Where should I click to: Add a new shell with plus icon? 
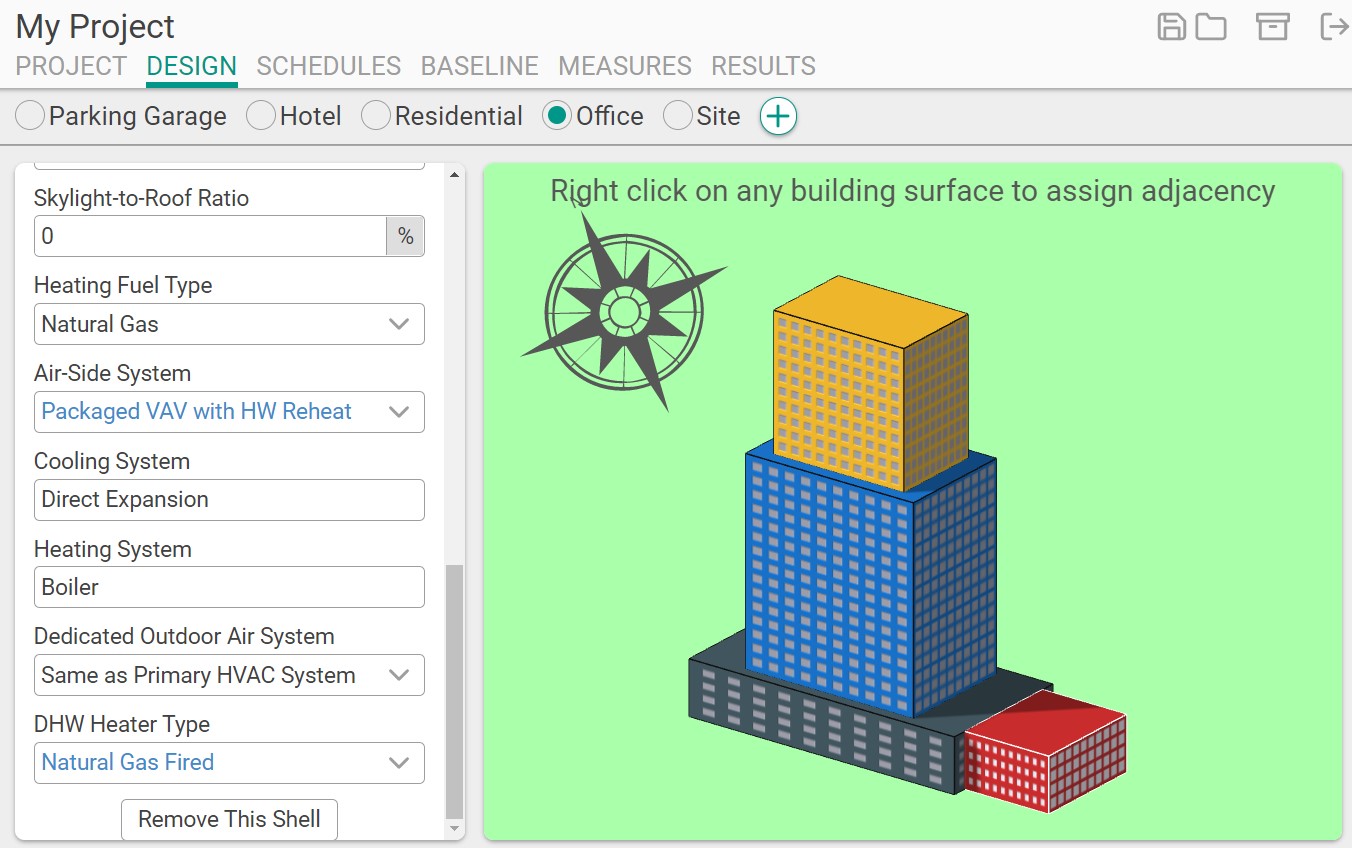click(778, 117)
